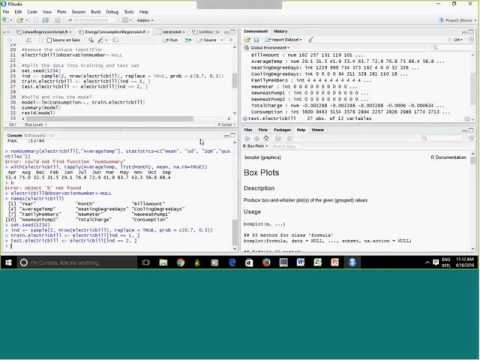Click the clear workspace broom icon
480x360 pixels.
311,40
